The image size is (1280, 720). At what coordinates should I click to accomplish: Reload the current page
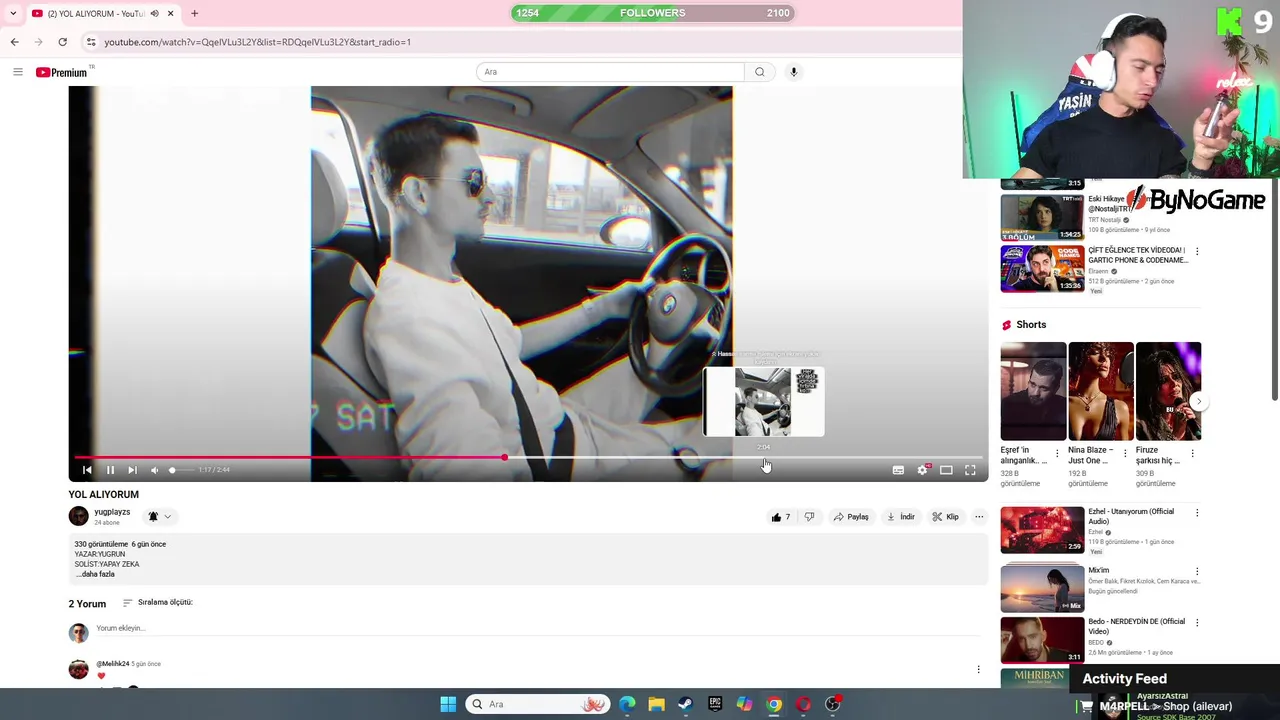tap(62, 42)
